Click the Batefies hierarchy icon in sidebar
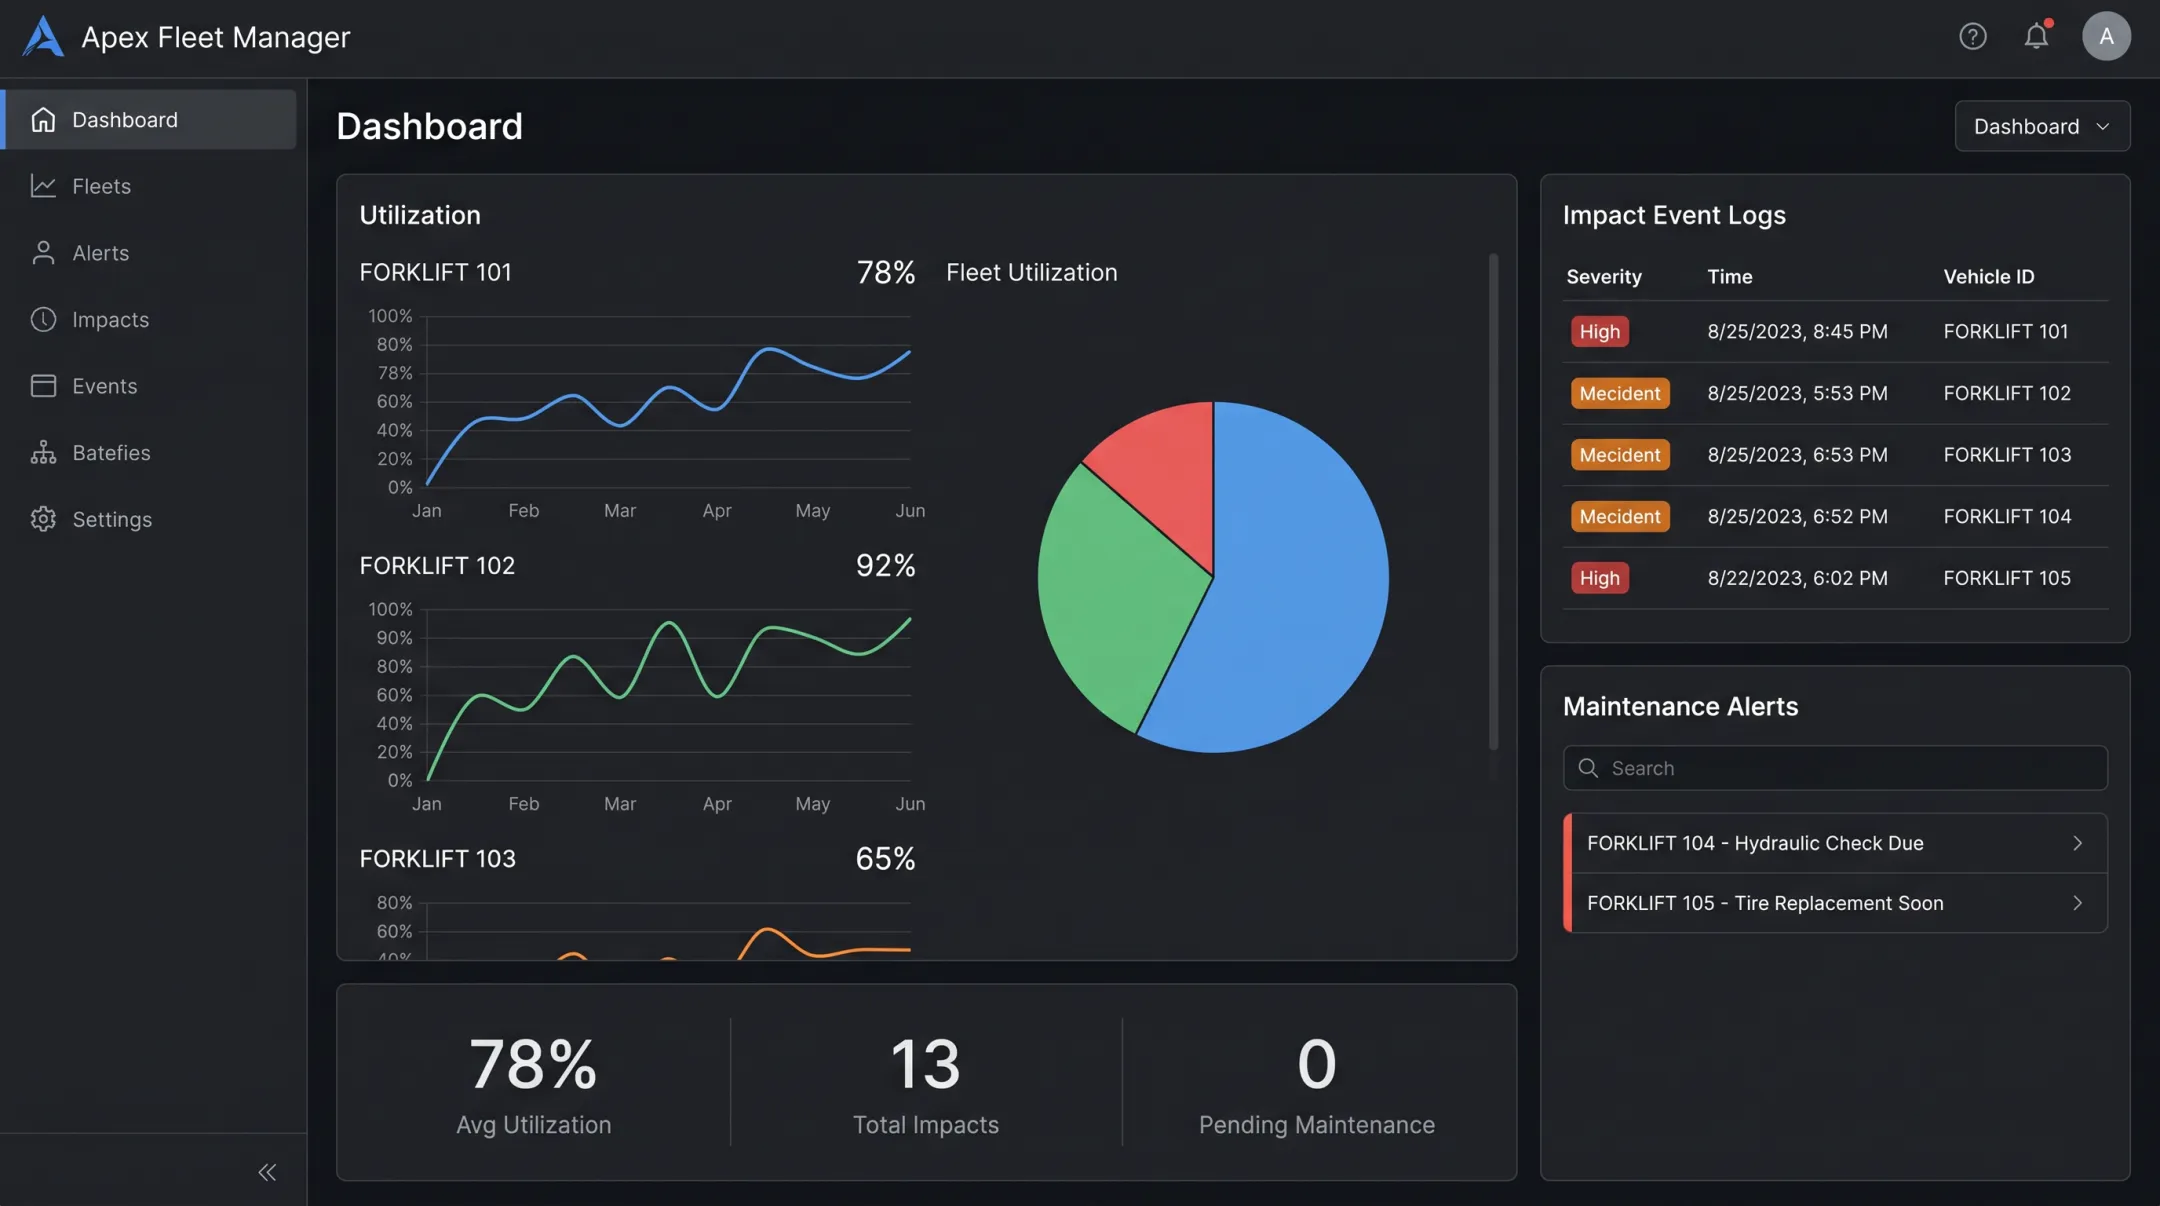Viewport: 2160px width, 1206px height. coord(43,453)
